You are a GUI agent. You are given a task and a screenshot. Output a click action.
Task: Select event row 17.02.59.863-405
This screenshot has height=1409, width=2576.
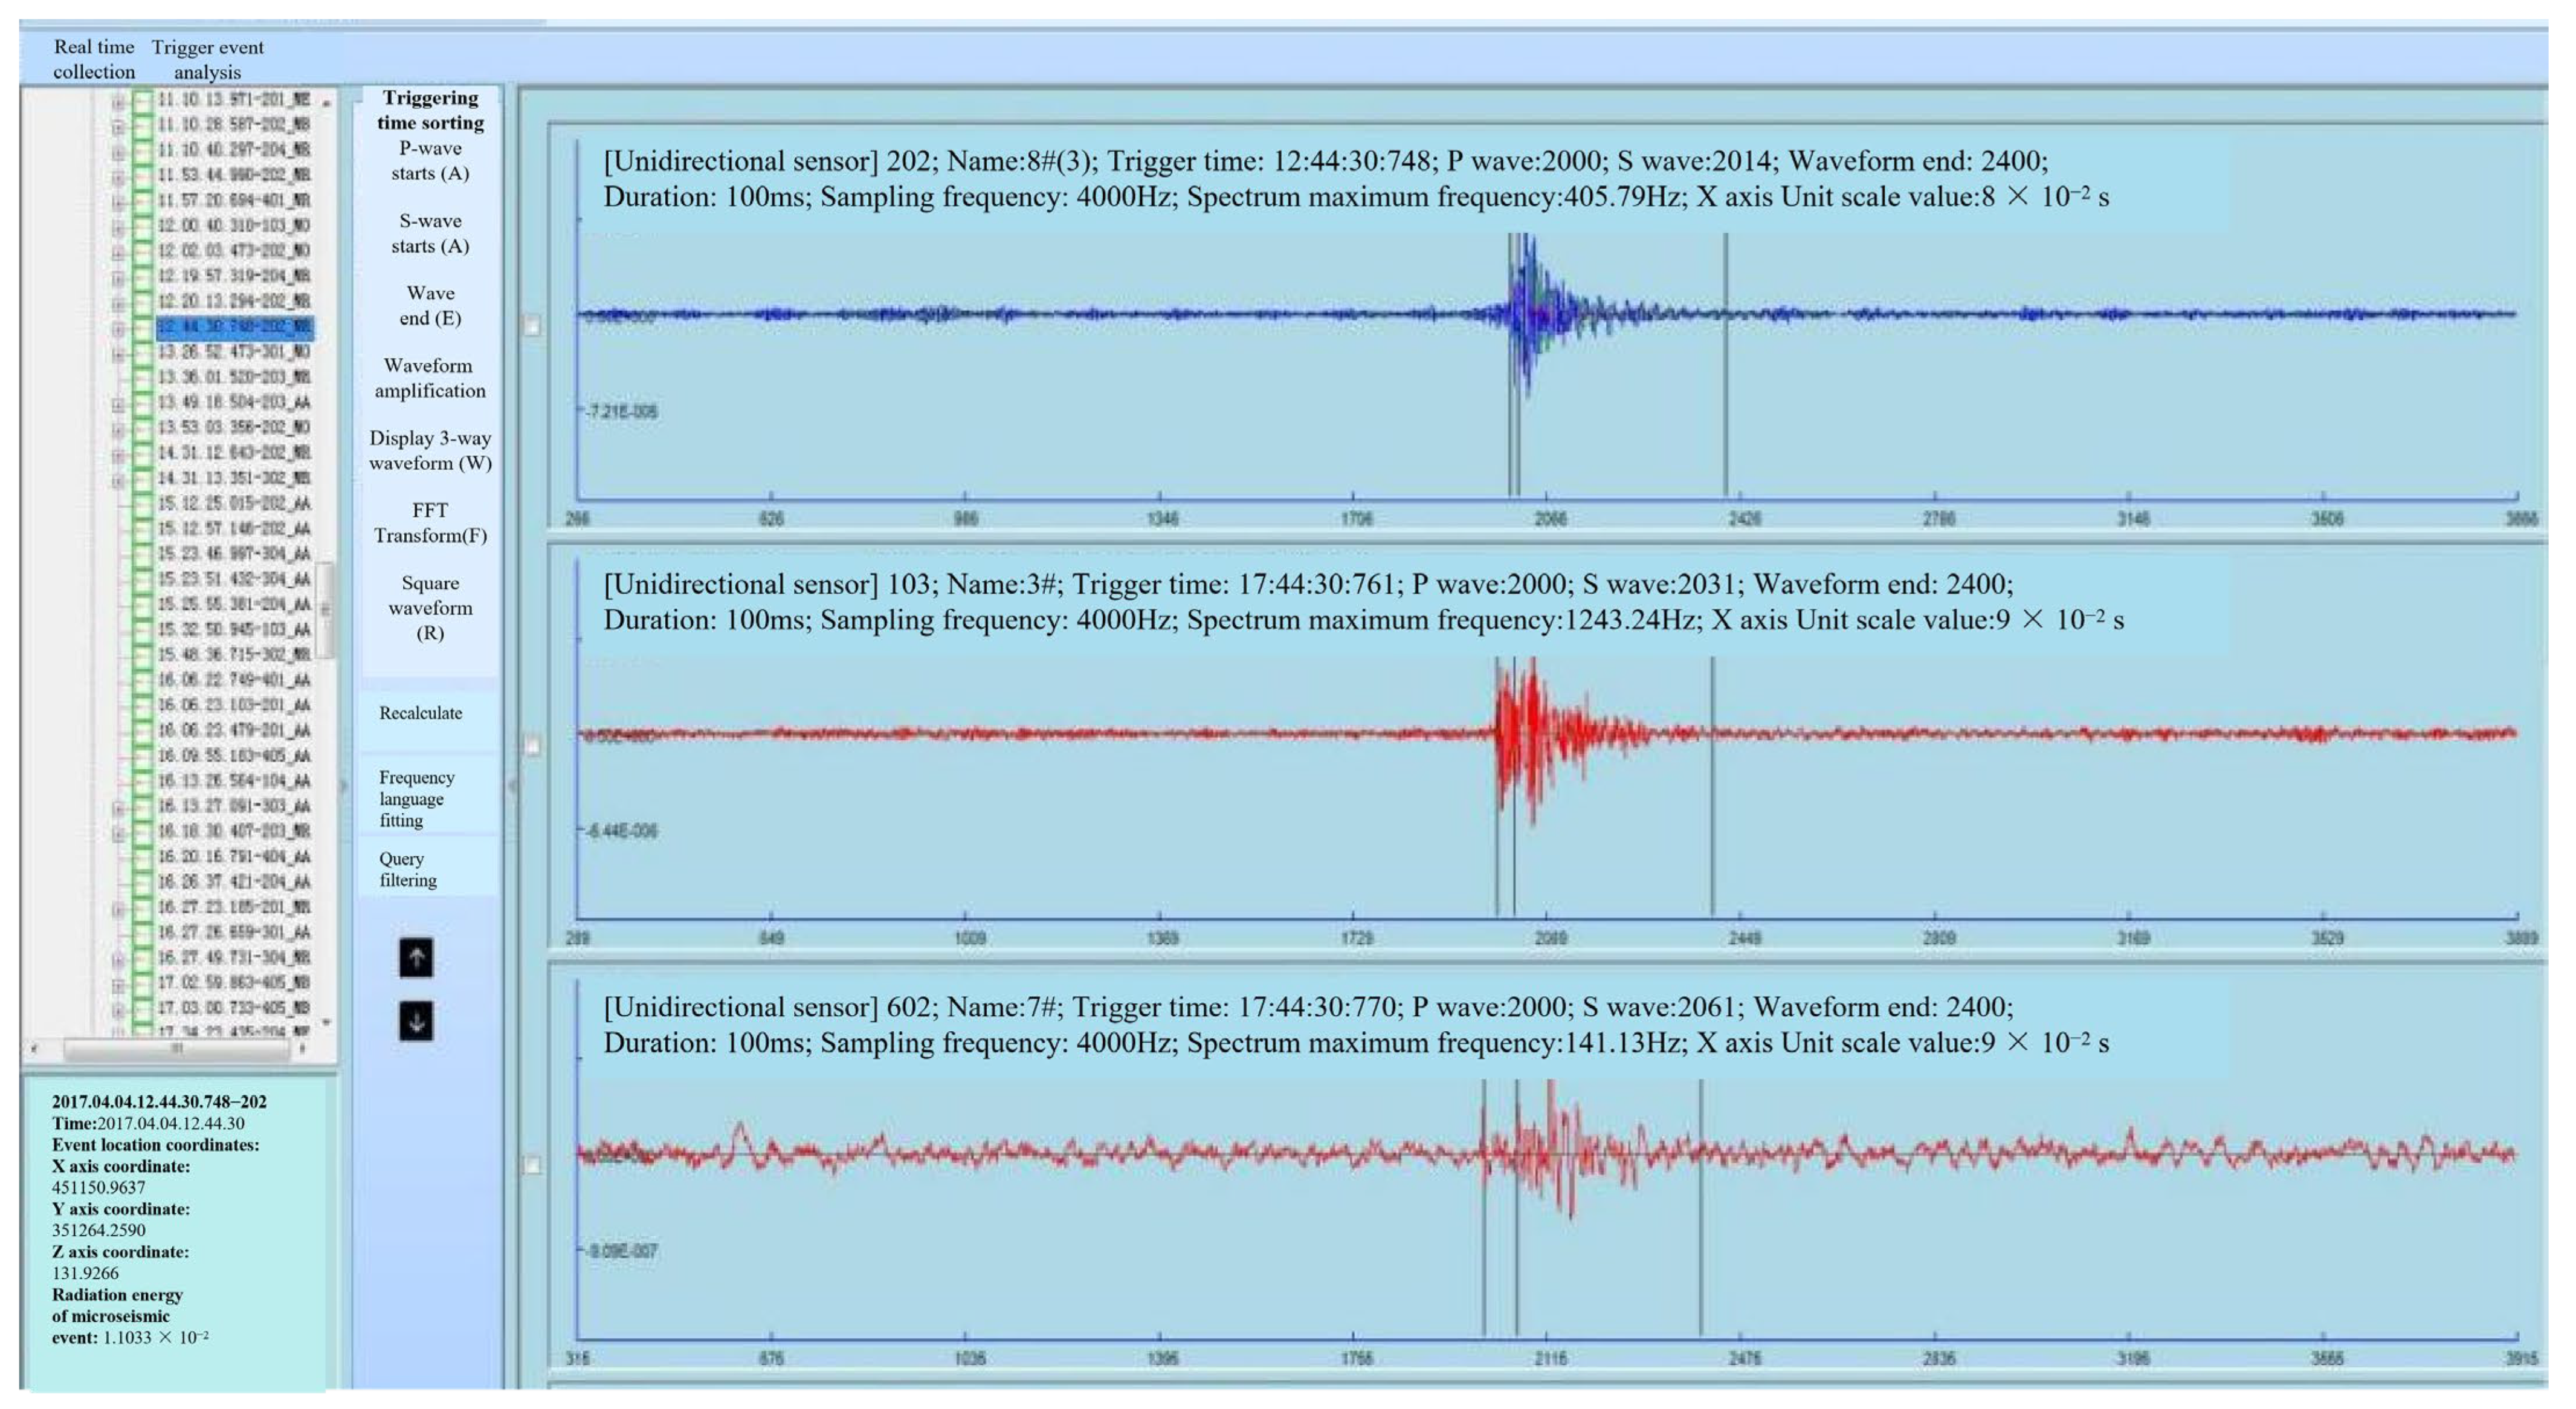pyautogui.click(x=234, y=982)
